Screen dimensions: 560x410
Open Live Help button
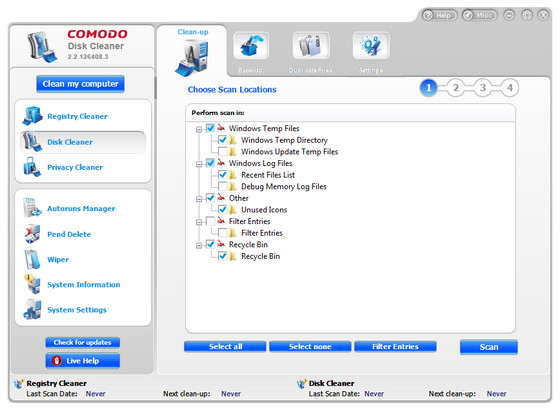tap(82, 361)
